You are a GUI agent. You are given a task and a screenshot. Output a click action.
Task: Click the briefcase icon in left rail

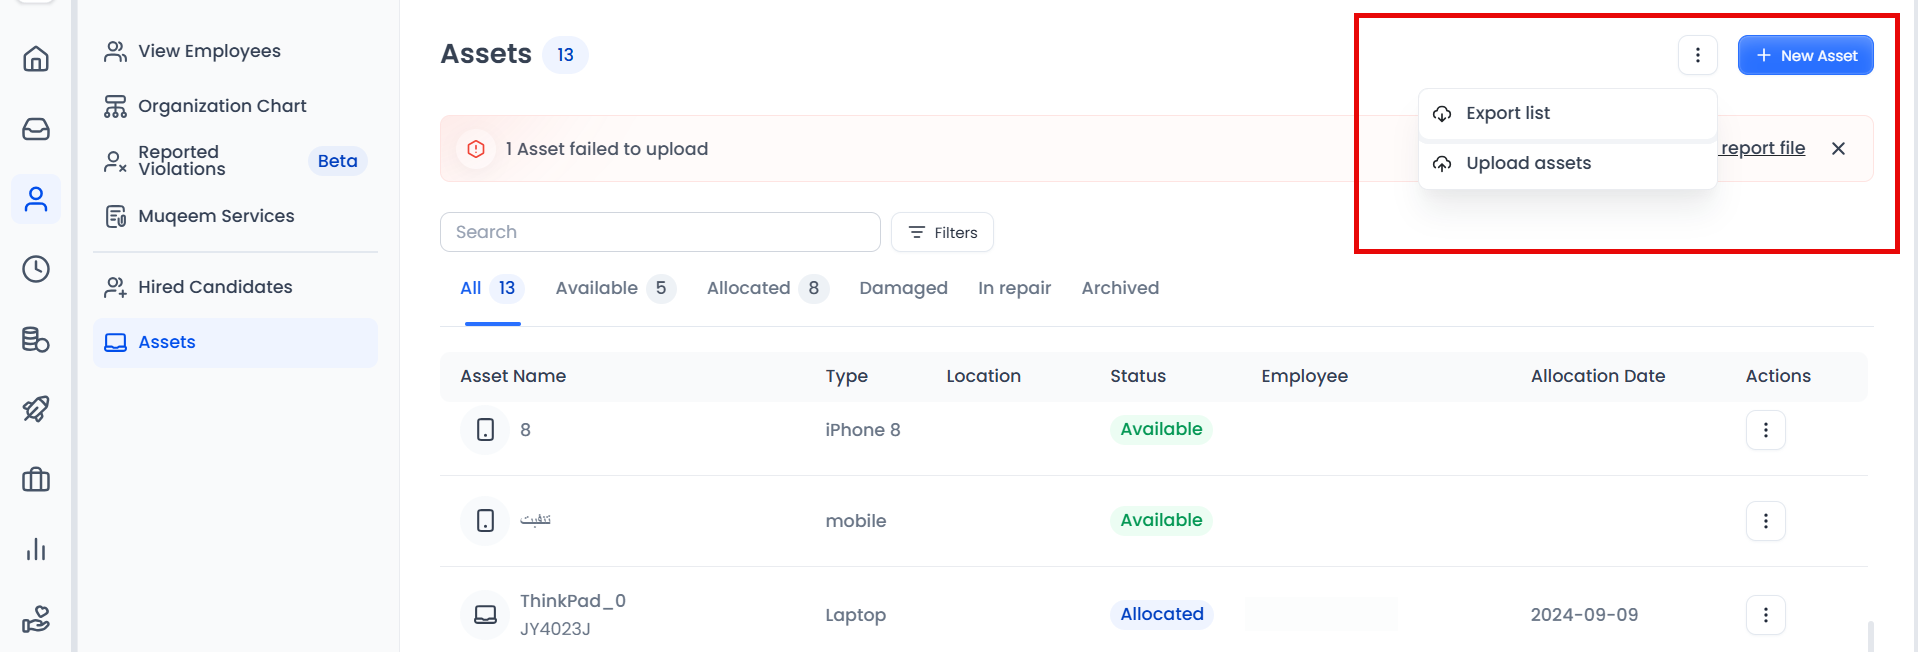pos(36,480)
